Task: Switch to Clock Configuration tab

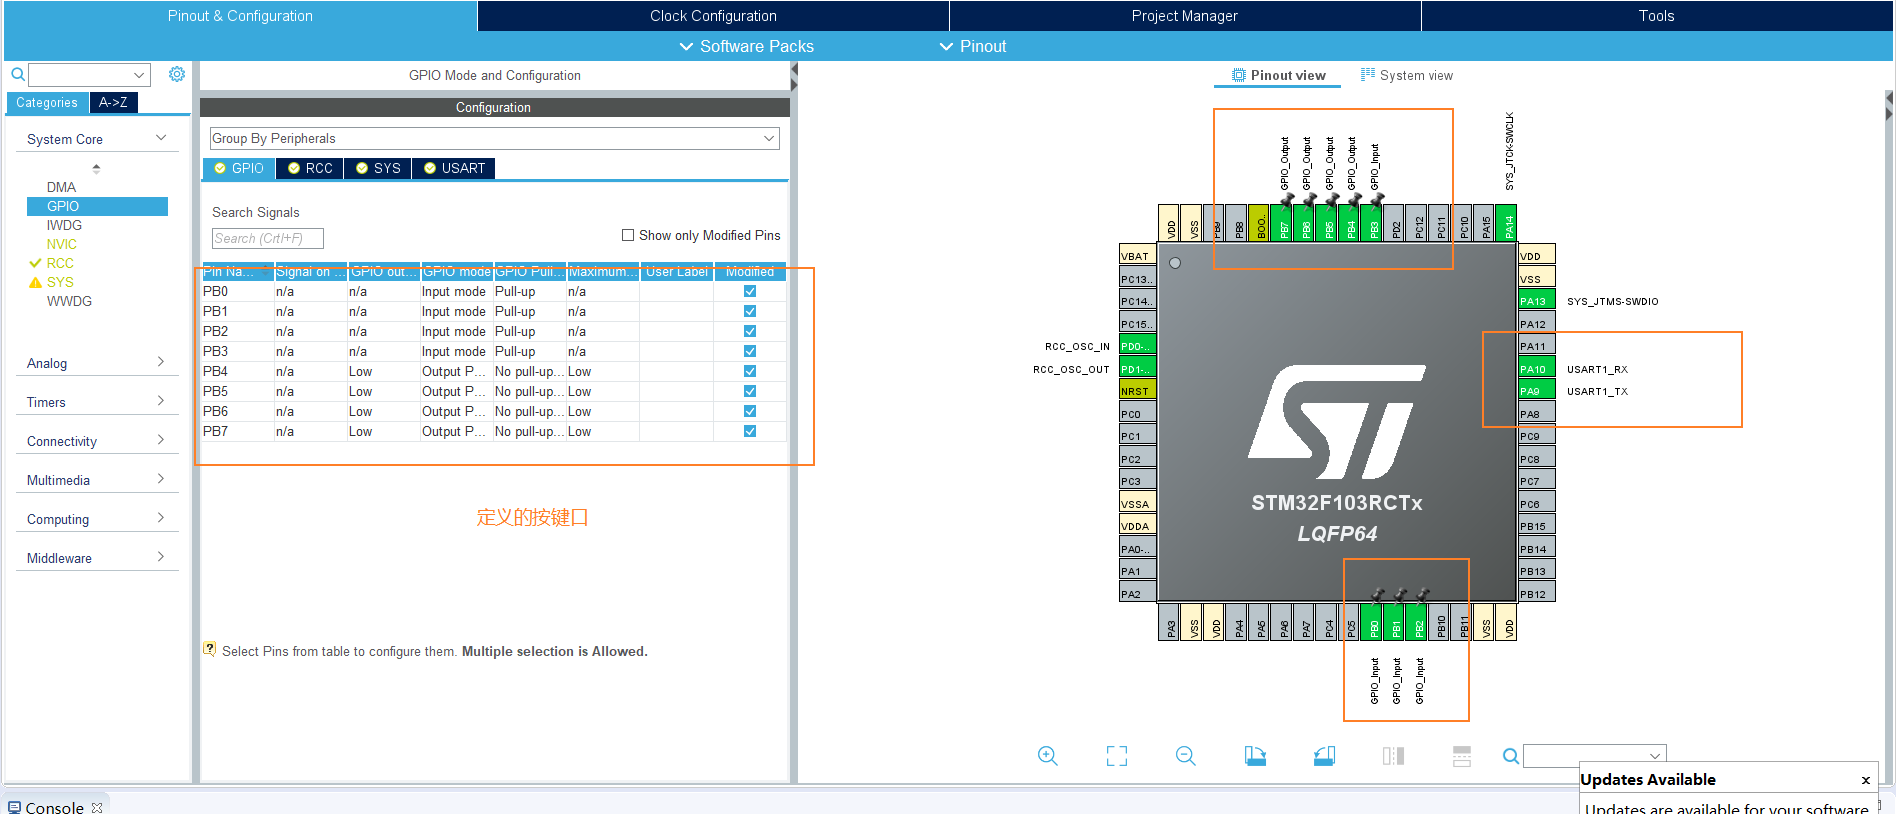Action: pyautogui.click(x=713, y=16)
